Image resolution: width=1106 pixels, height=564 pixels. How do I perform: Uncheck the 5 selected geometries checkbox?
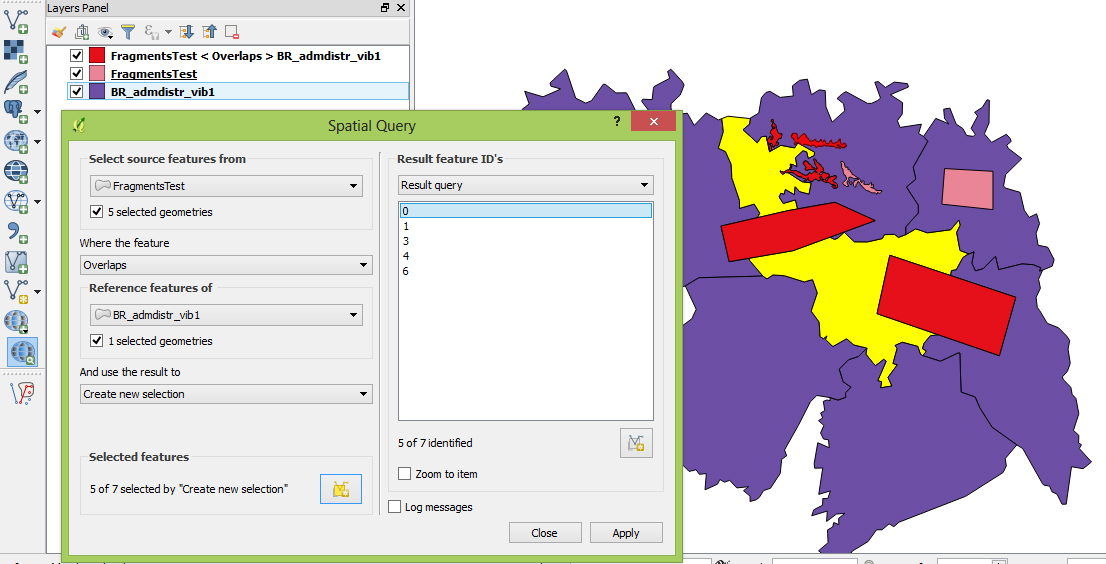click(97, 212)
